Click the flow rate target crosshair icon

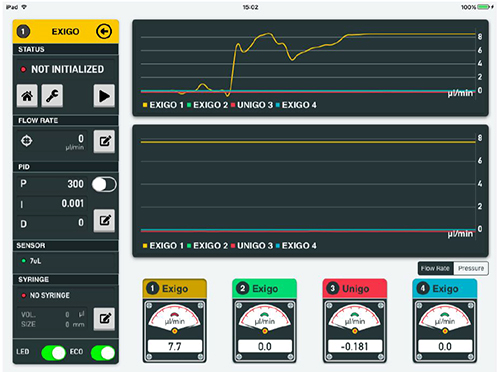point(27,141)
